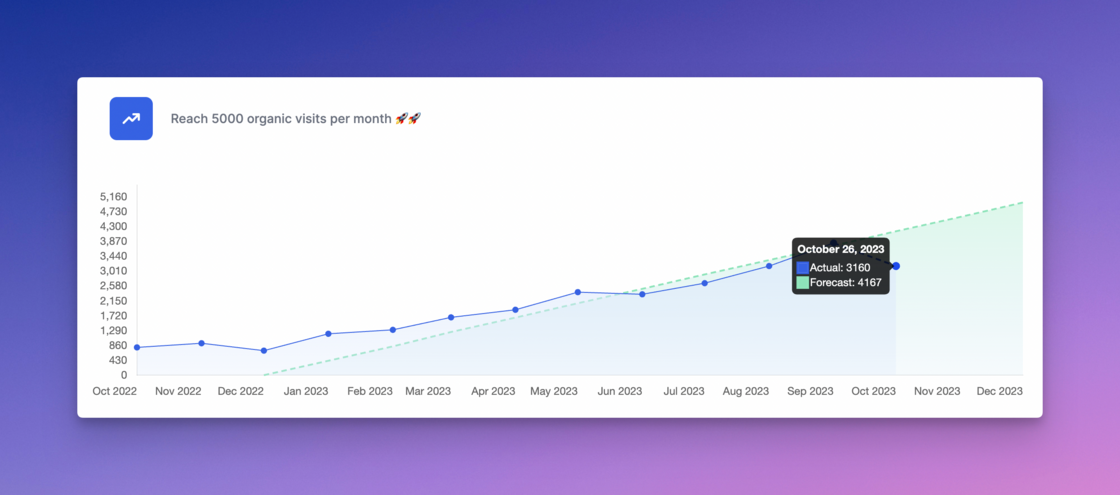
Task: Click the "1,720" y-axis value
Action: (114, 316)
